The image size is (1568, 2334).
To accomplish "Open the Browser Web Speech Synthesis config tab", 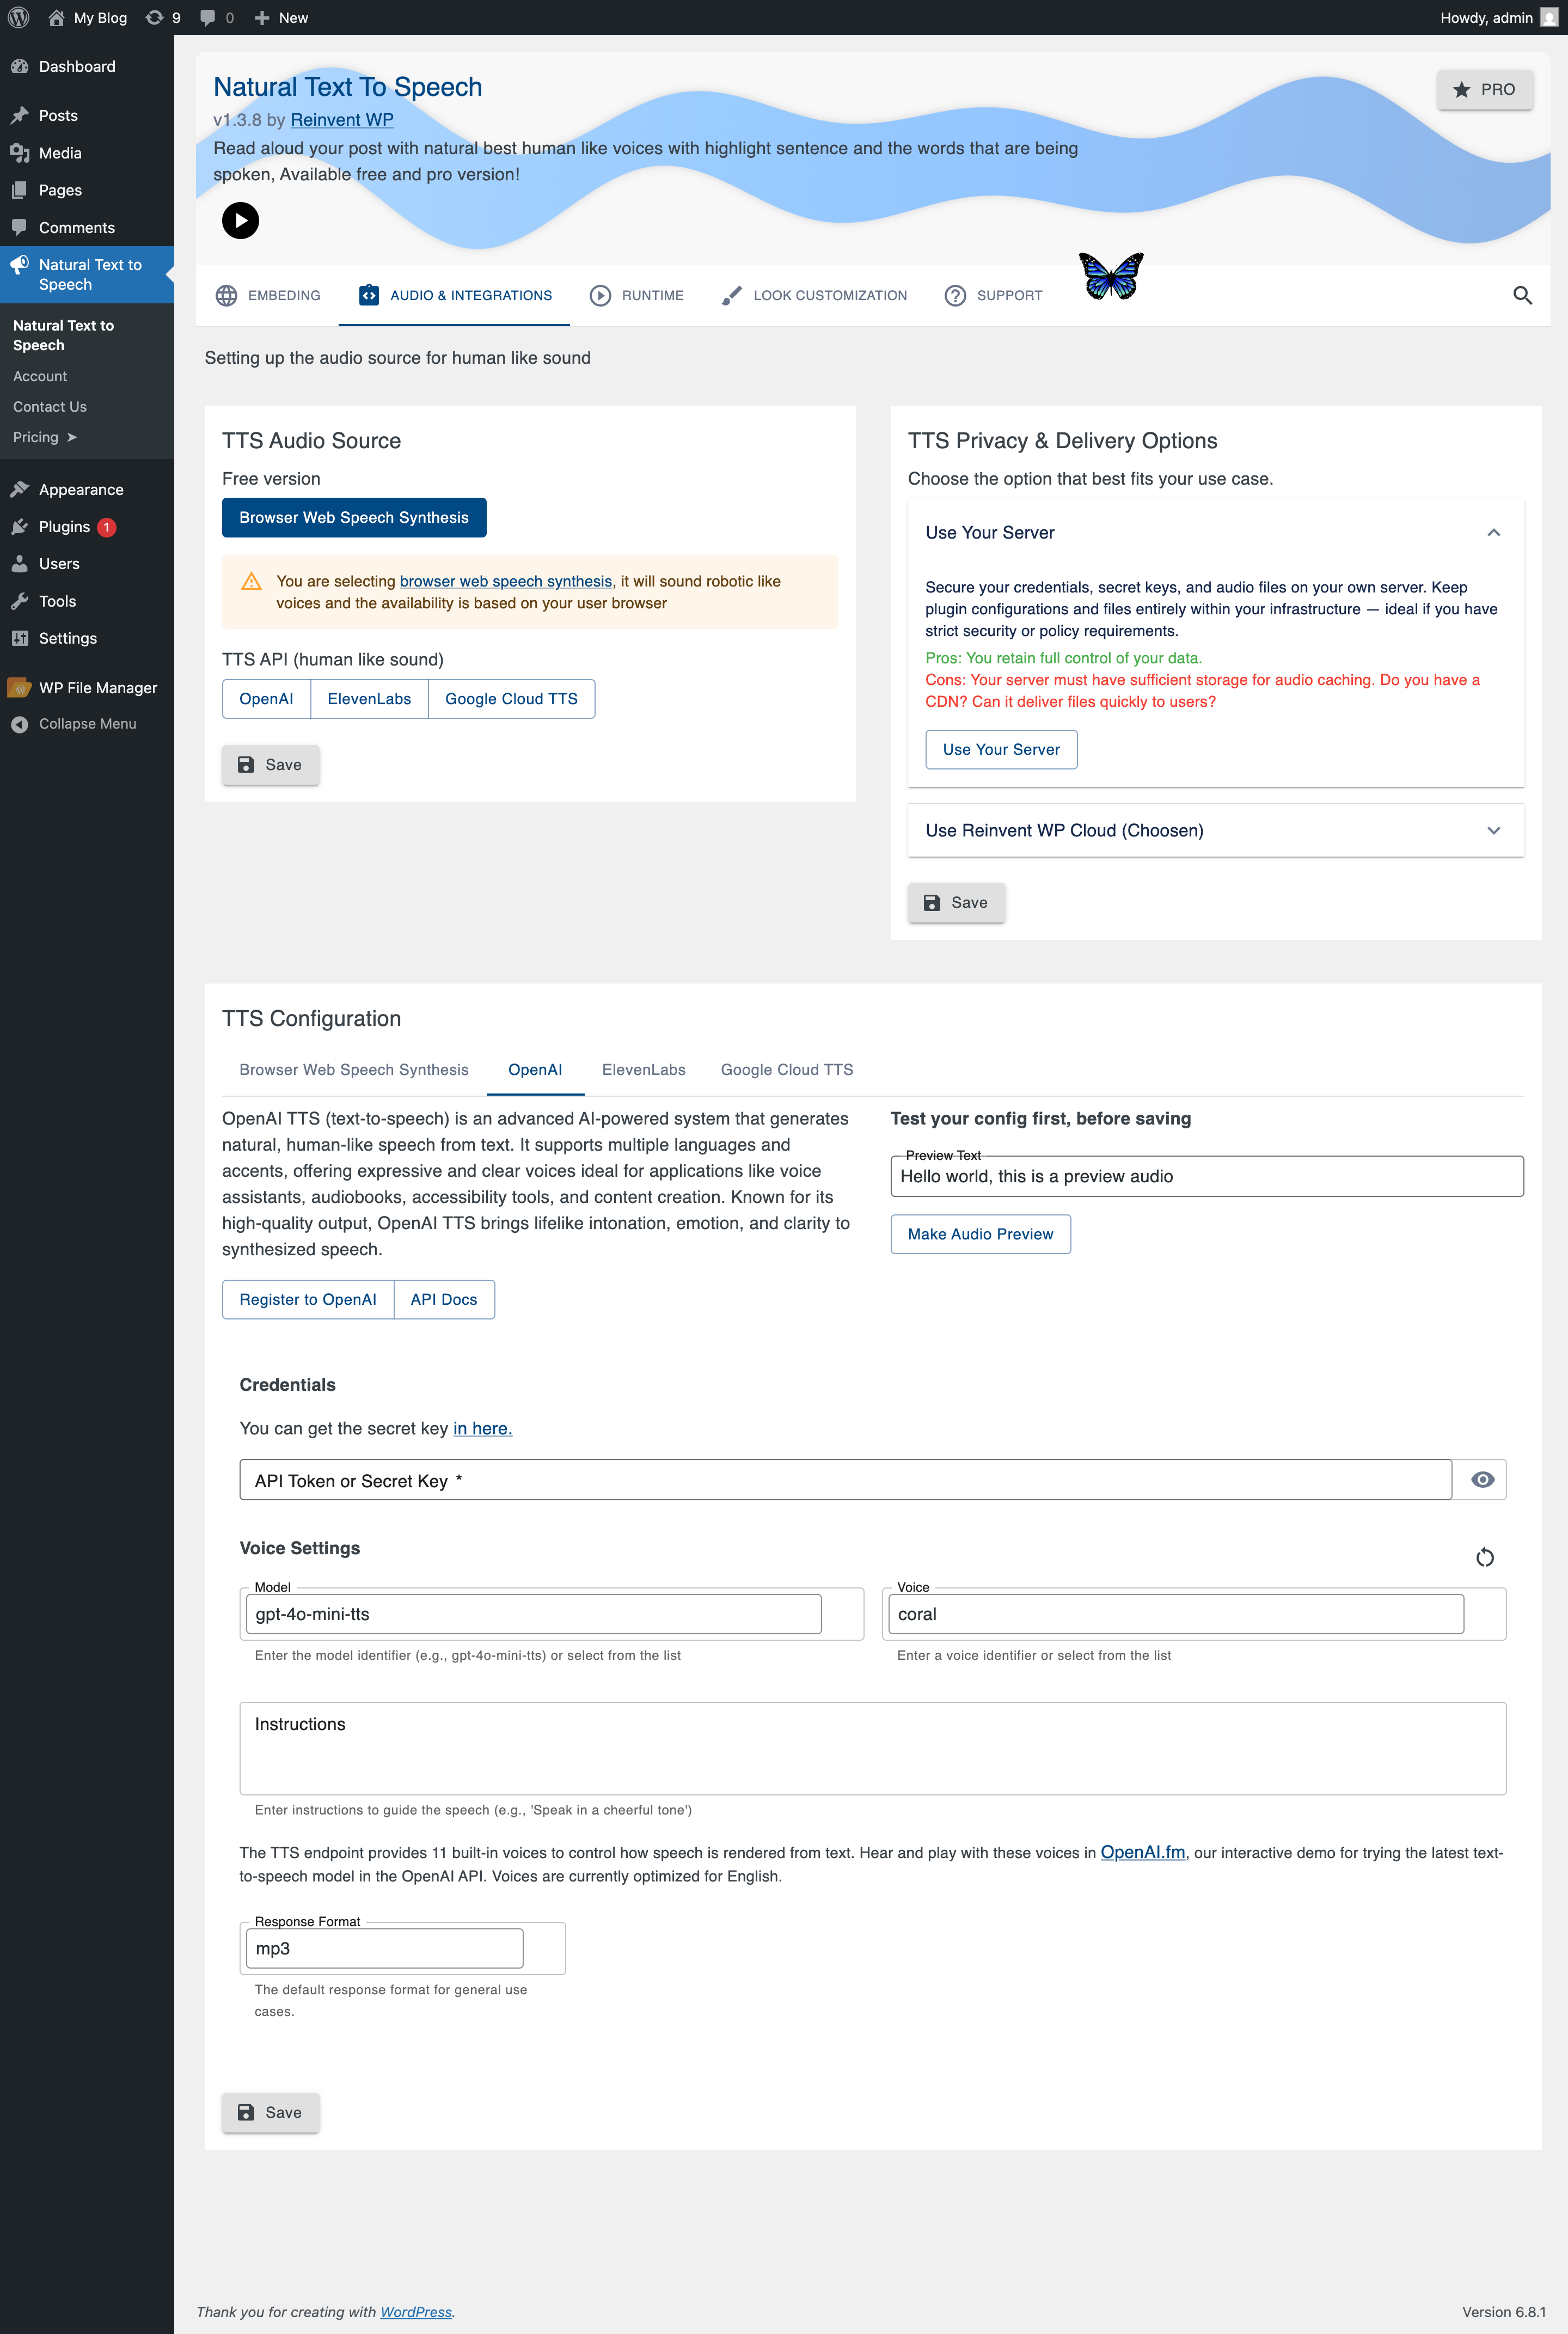I will tap(354, 1070).
